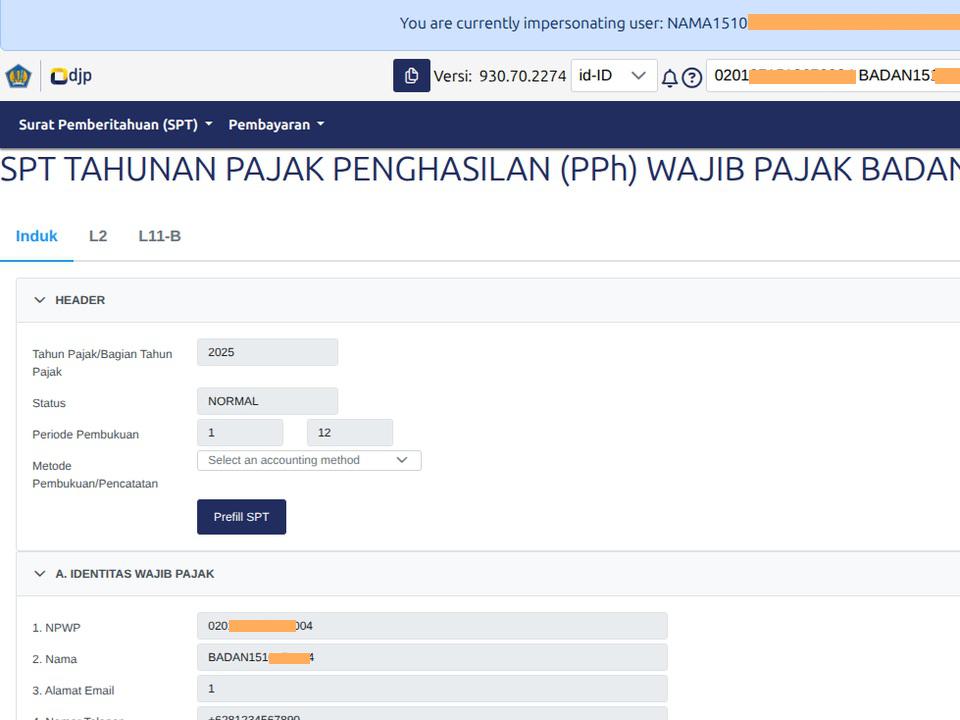Click the Ministry of Finance emblem logo
Viewport: 960px width, 720px height.
tap(18, 77)
